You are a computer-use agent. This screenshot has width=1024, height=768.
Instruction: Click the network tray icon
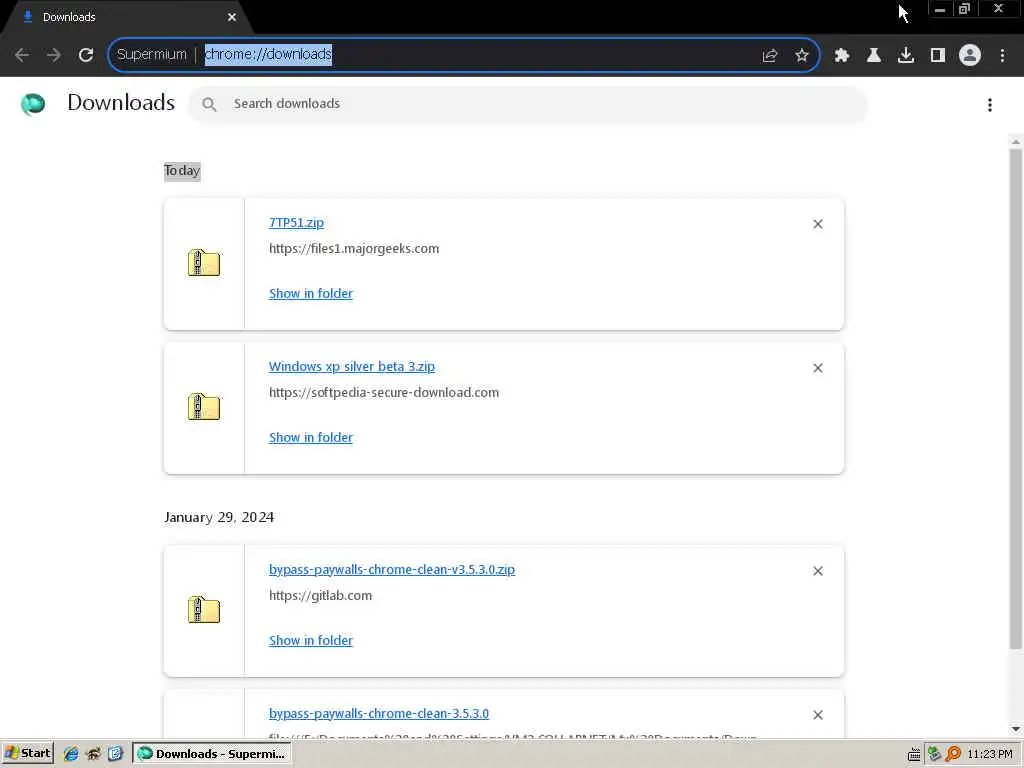(935, 754)
